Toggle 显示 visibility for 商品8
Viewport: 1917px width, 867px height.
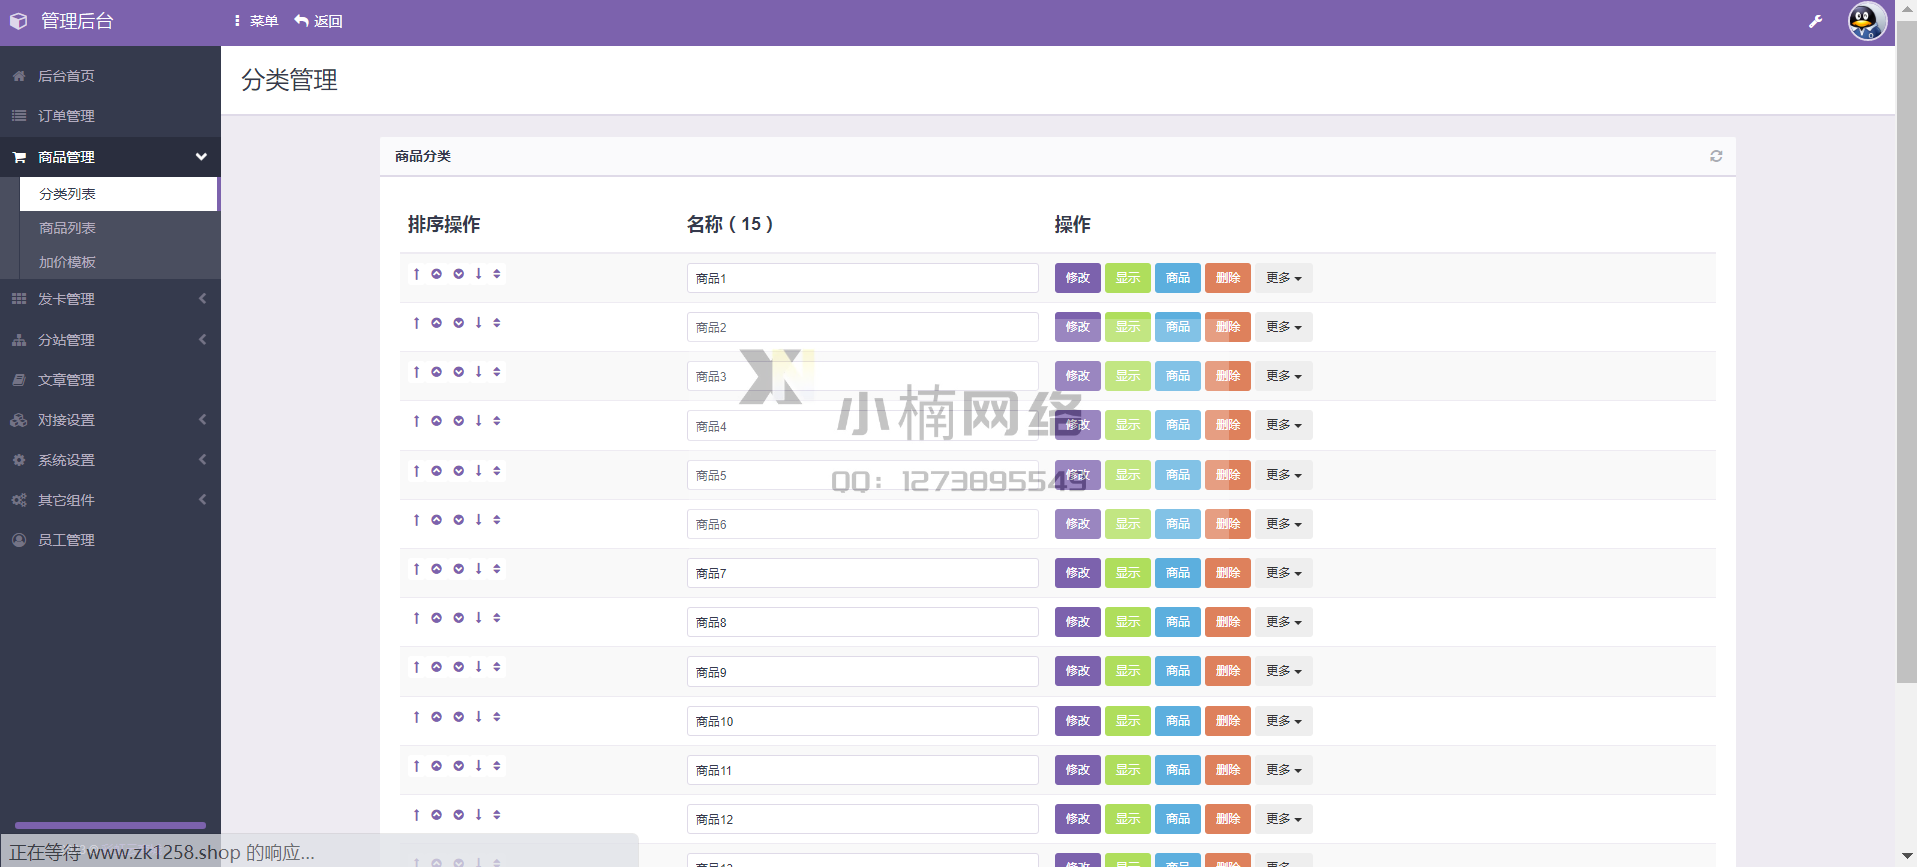(1128, 622)
